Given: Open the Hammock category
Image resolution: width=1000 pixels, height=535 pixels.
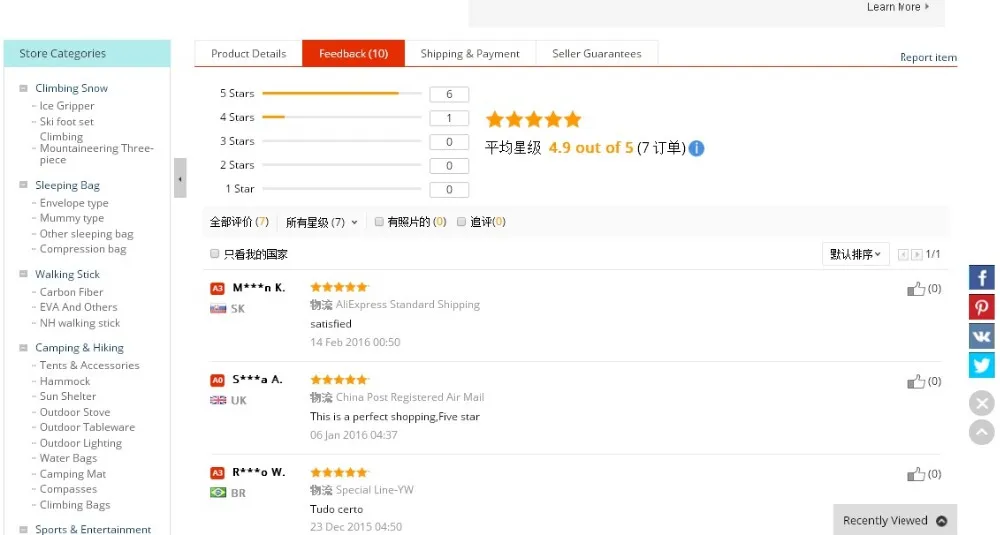Looking at the screenshot, I should (x=65, y=381).
